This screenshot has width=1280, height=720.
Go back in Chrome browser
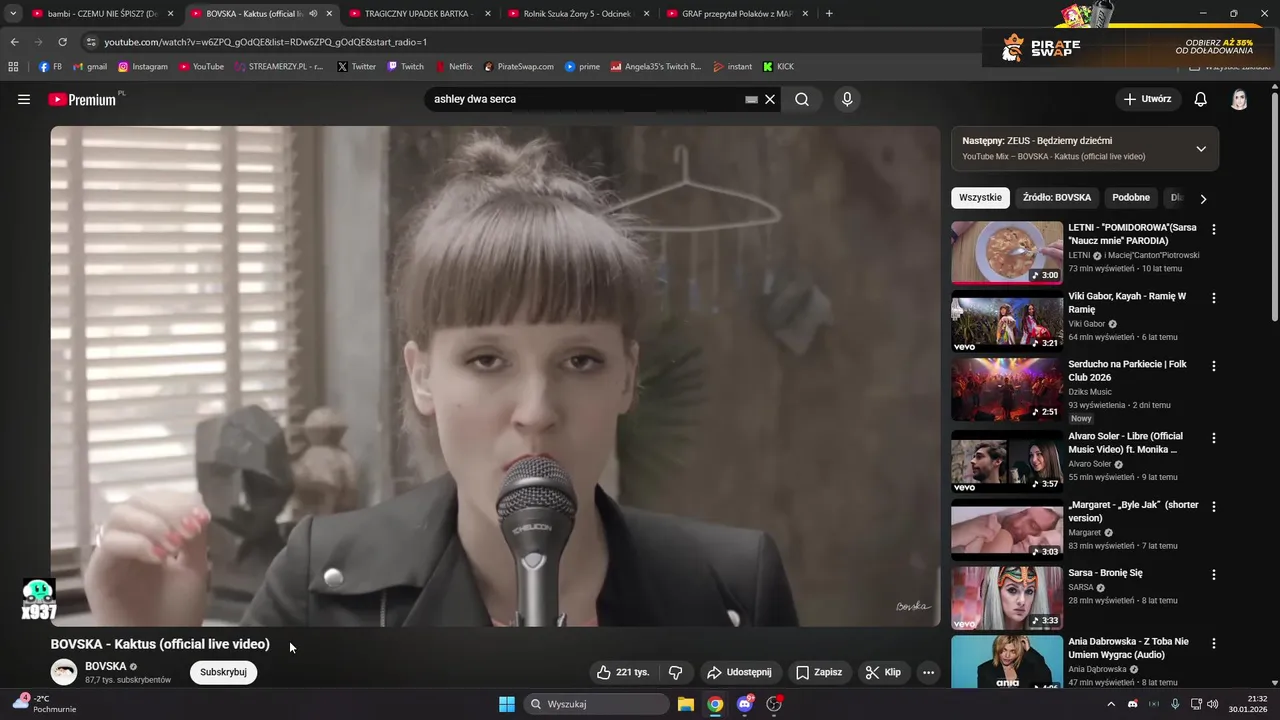[x=14, y=42]
